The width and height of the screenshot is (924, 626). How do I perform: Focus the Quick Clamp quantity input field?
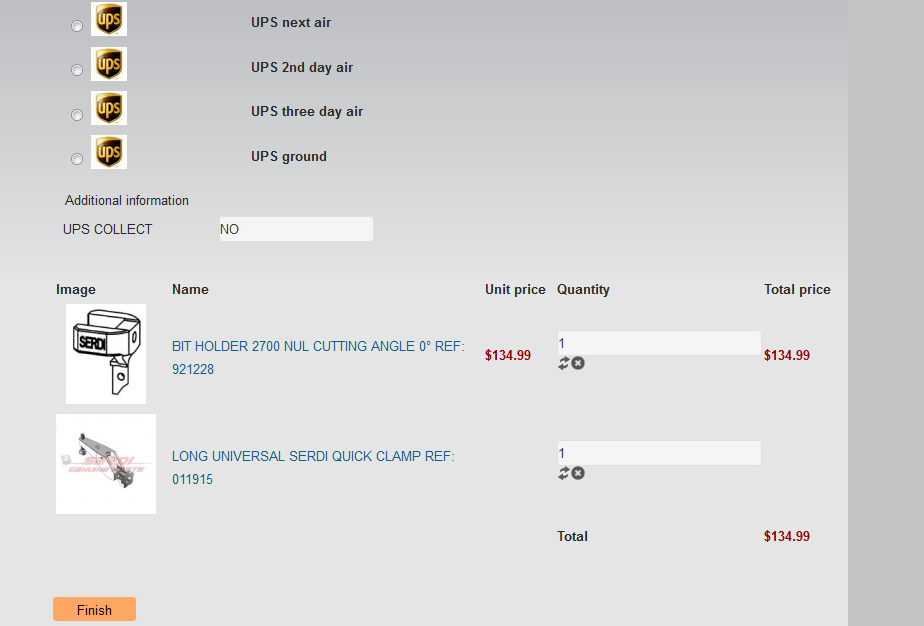(x=658, y=453)
